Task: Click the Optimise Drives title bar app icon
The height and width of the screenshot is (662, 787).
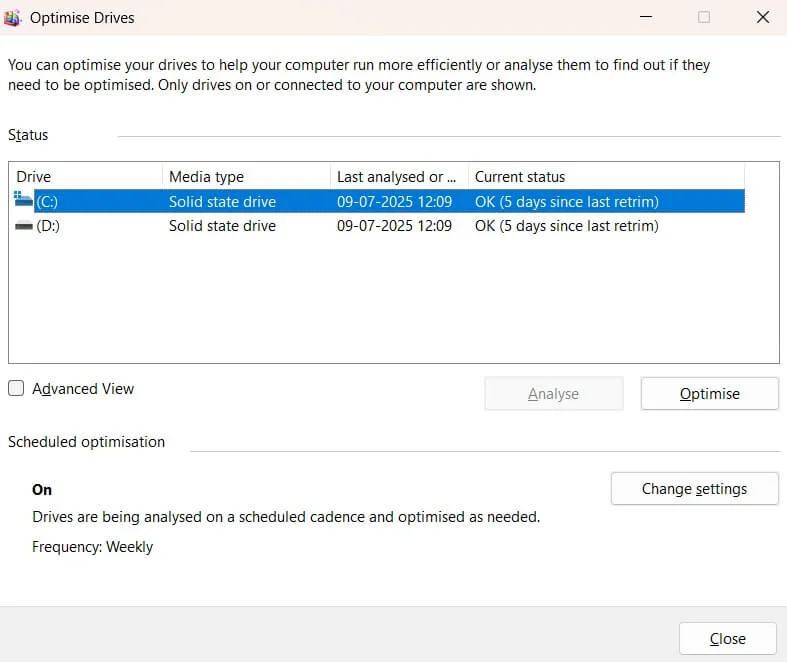Action: click(16, 17)
